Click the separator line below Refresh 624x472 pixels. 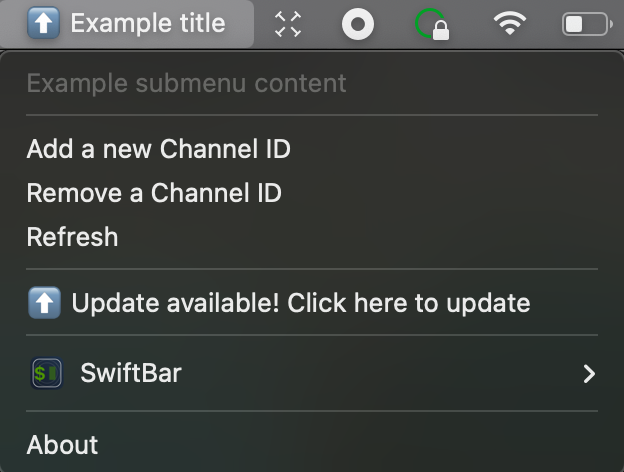point(312,269)
